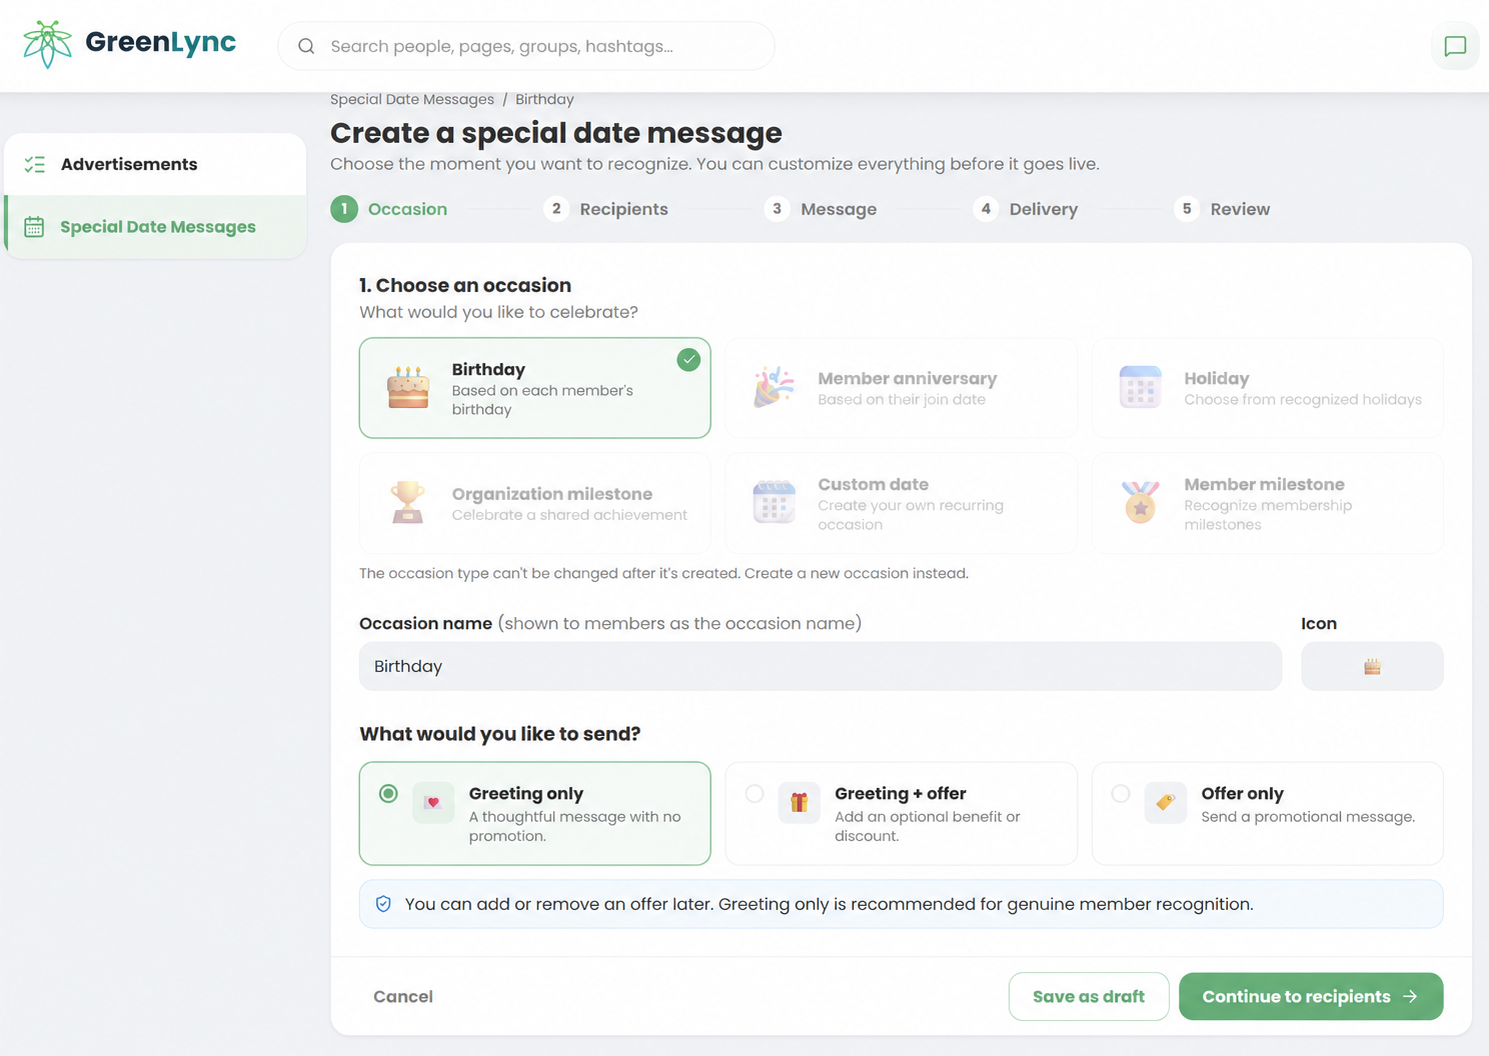Choose the Member anniversary party popper card

pos(901,388)
